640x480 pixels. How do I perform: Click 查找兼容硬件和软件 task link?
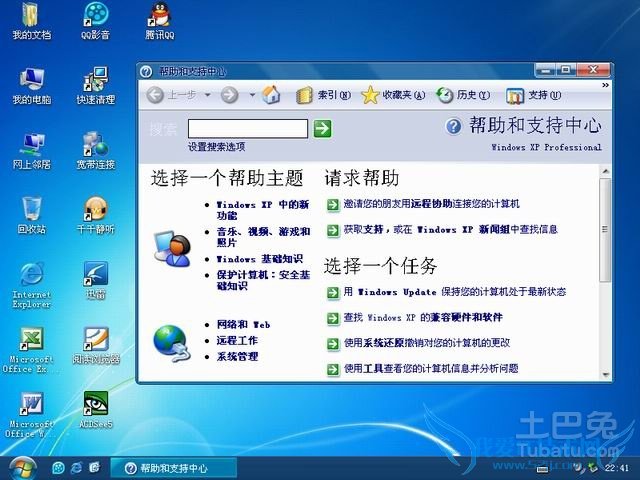click(423, 317)
